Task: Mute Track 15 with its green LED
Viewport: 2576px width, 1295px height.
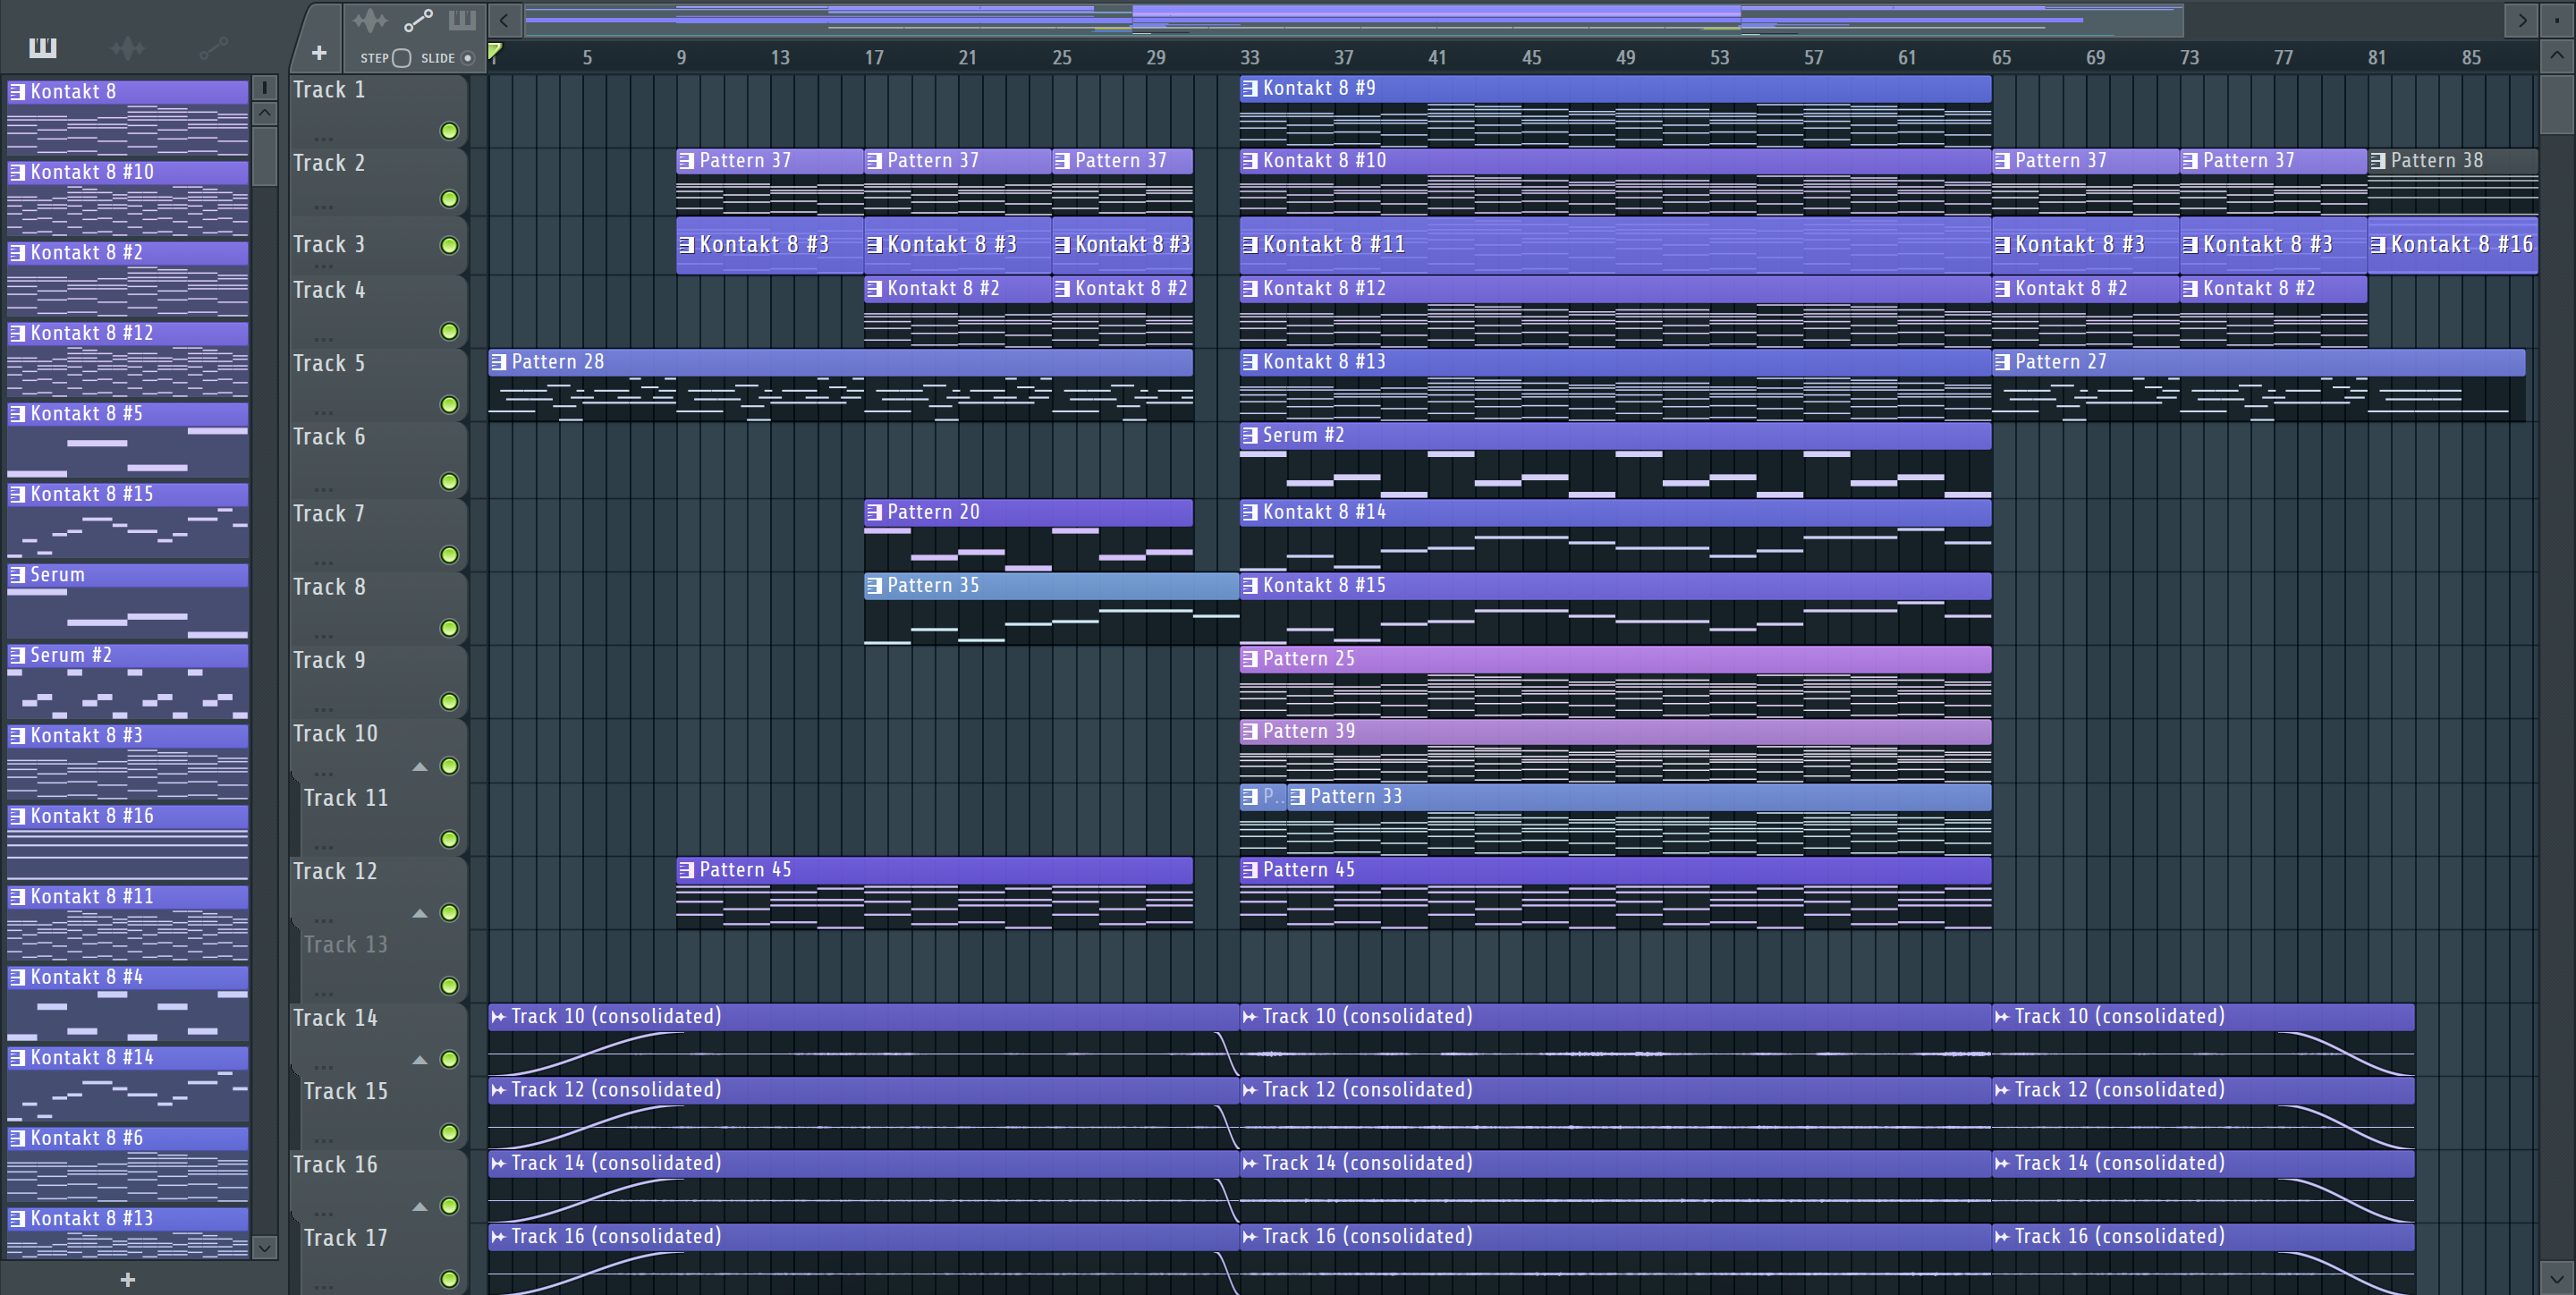Action: [x=450, y=1132]
